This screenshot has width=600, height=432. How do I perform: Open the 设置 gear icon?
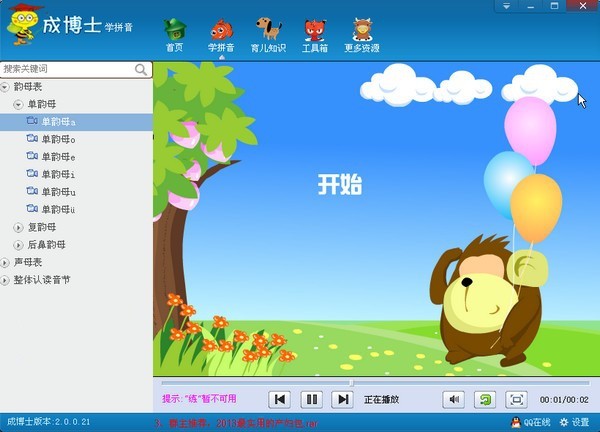pos(564,422)
